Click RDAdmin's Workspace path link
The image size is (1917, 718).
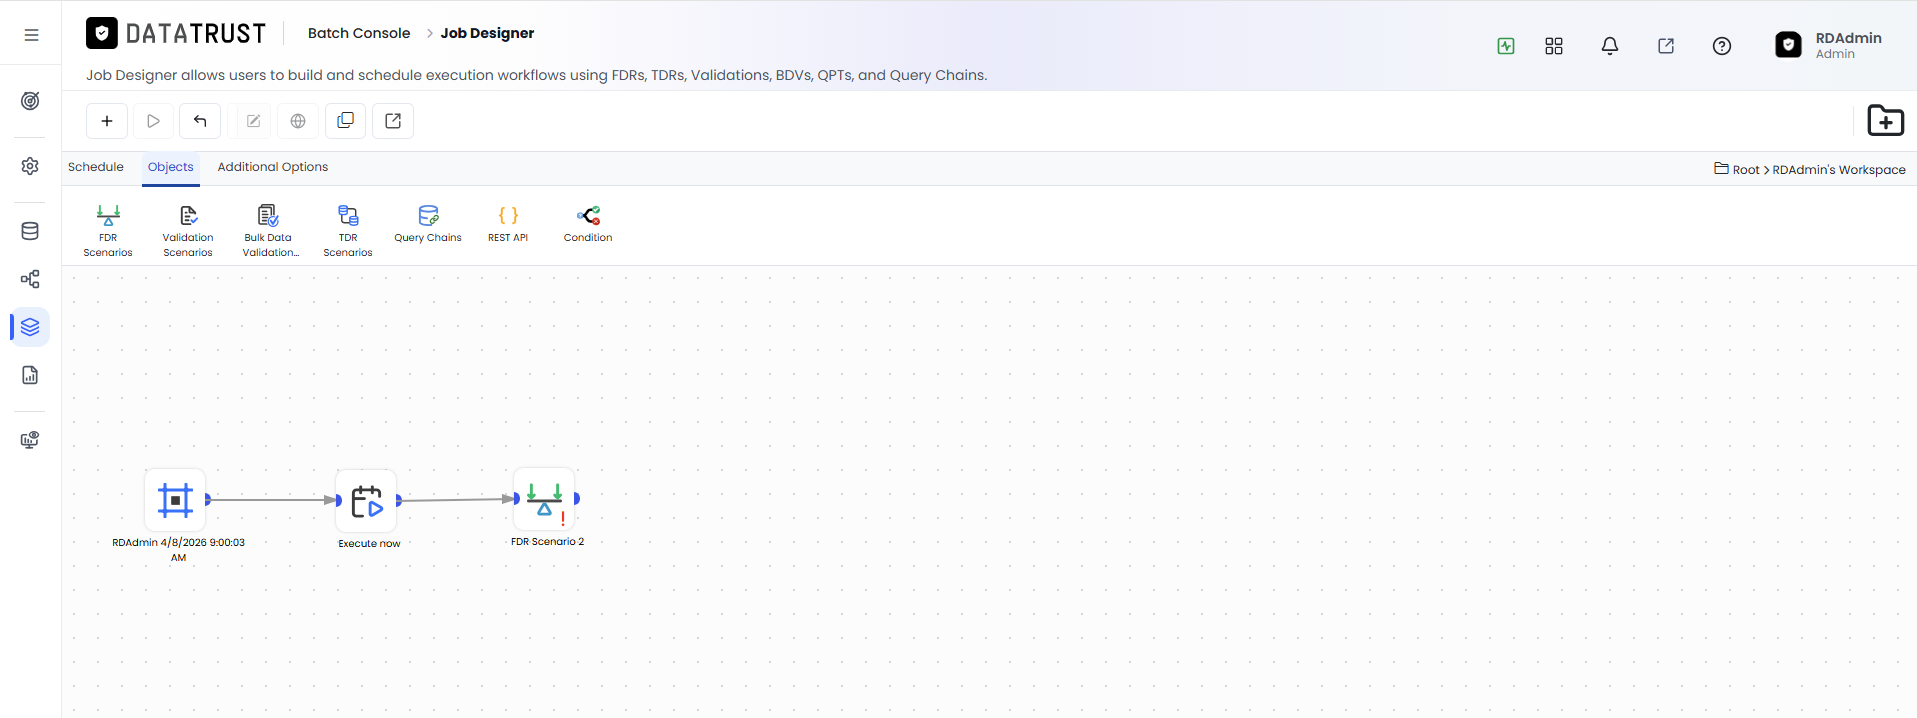[1839, 170]
